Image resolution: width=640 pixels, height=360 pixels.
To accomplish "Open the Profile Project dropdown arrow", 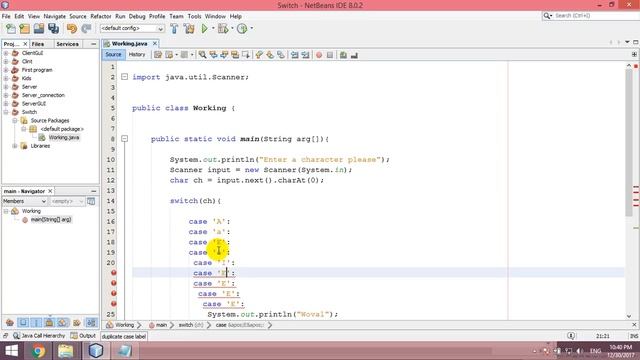I will tap(251, 29).
